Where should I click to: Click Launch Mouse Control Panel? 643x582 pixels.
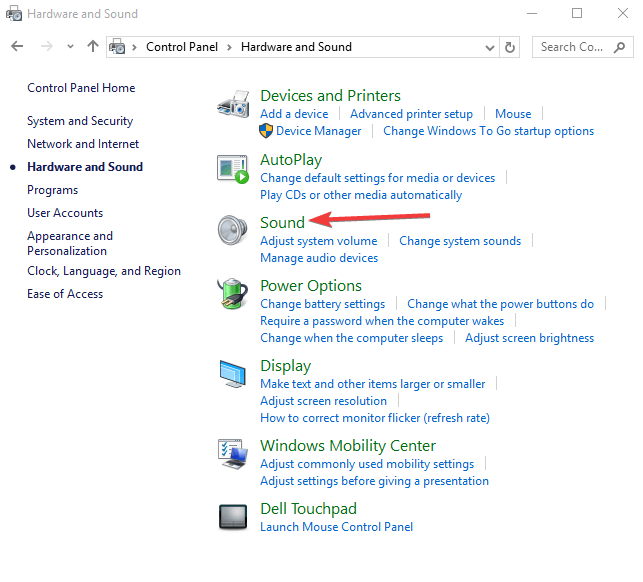pyautogui.click(x=336, y=527)
